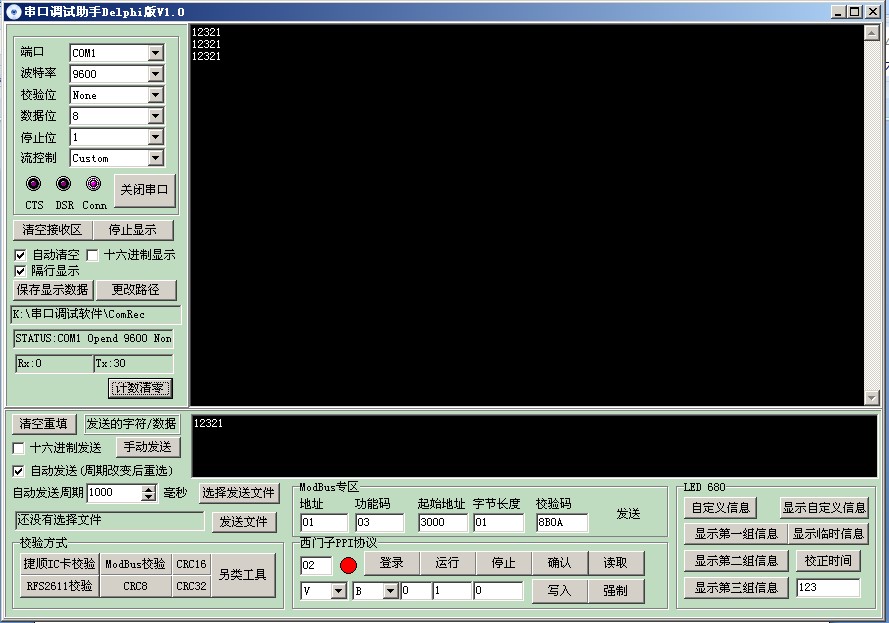The width and height of the screenshot is (889, 623).
Task: Open the V dropdown in PPI section
Action: pyautogui.click(x=338, y=591)
